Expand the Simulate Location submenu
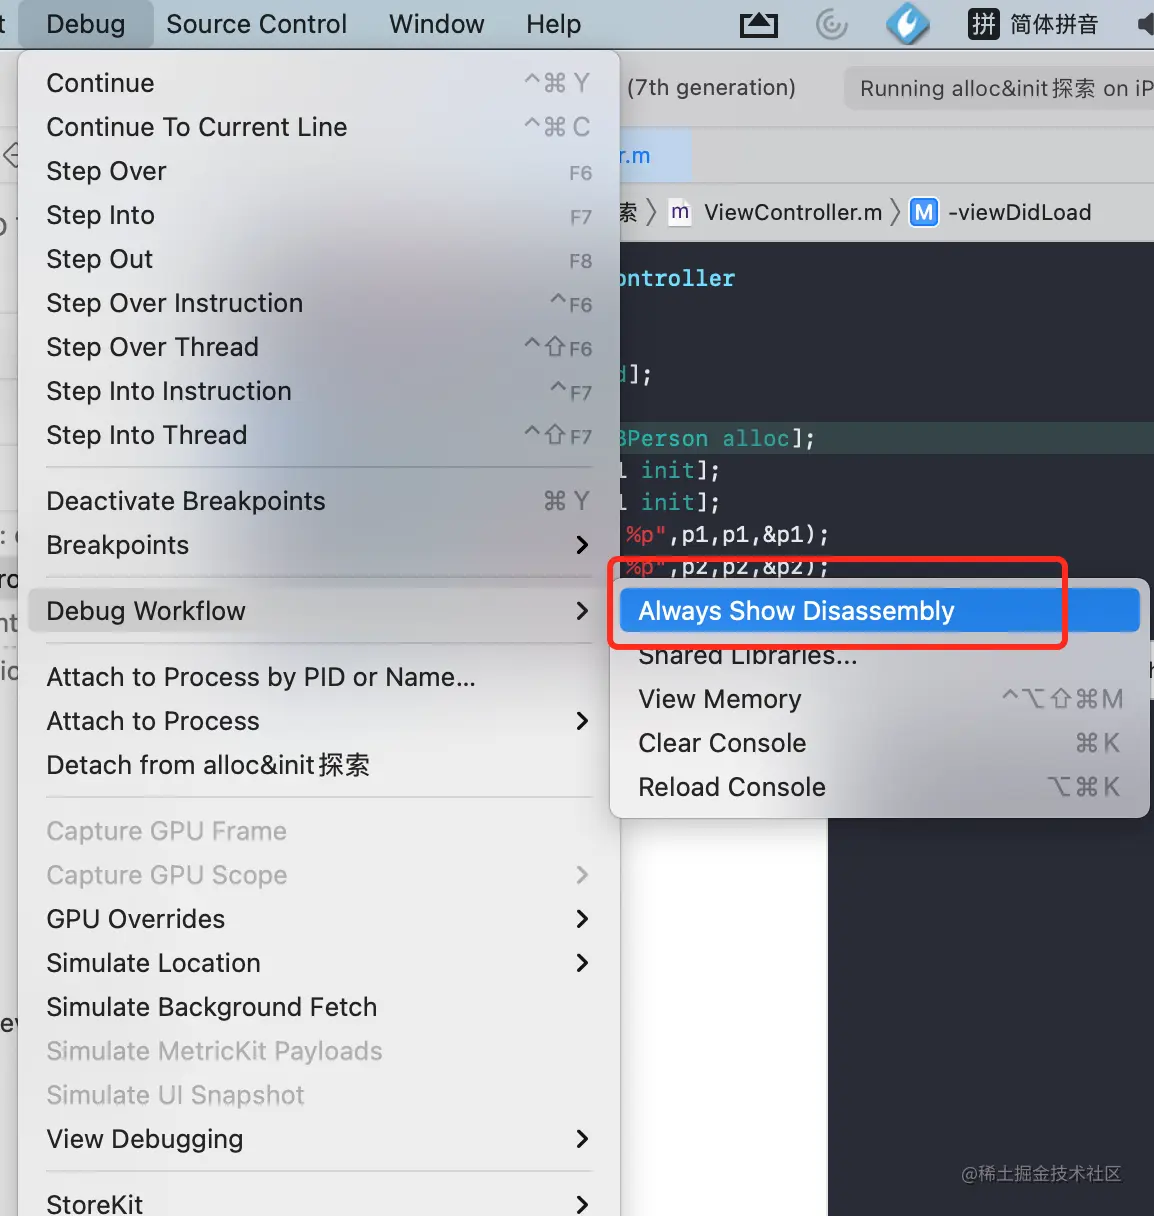The height and width of the screenshot is (1216, 1154). 319,963
